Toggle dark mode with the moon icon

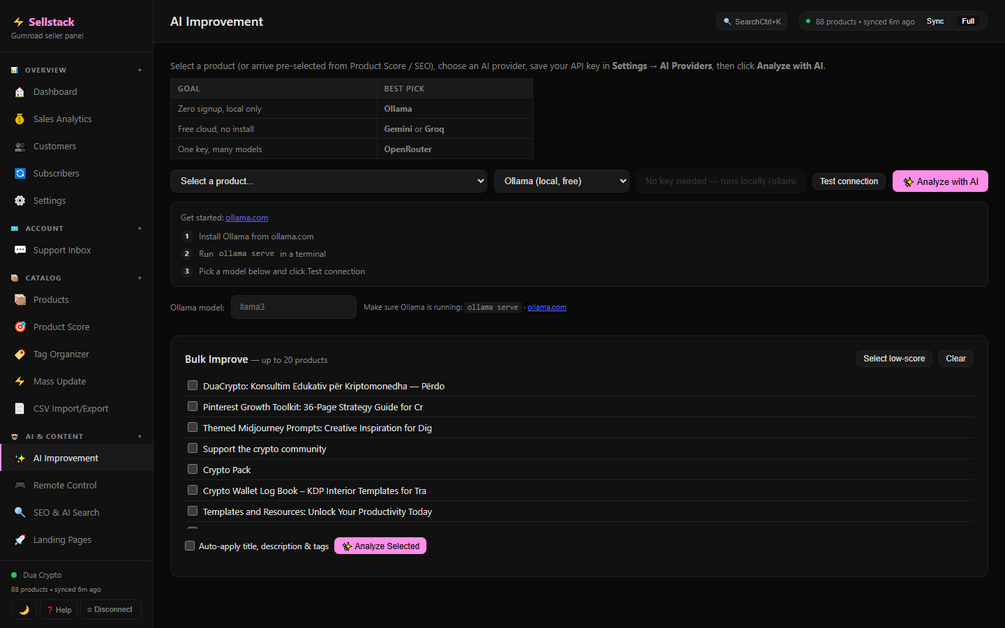24,609
